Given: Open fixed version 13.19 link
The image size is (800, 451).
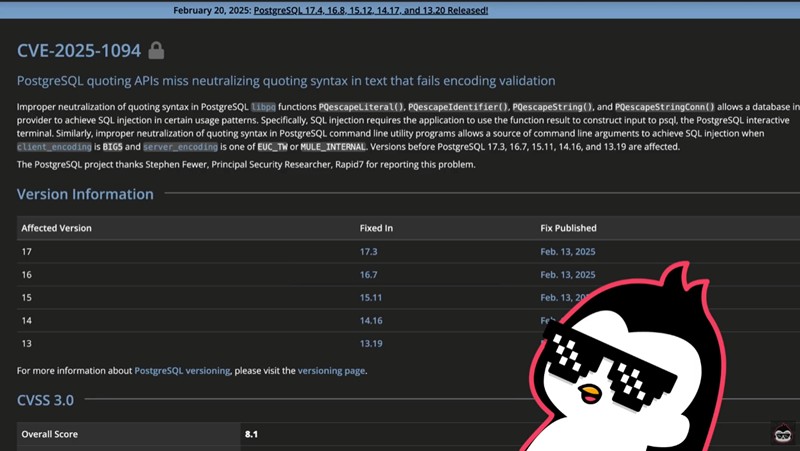Looking at the screenshot, I should point(371,343).
